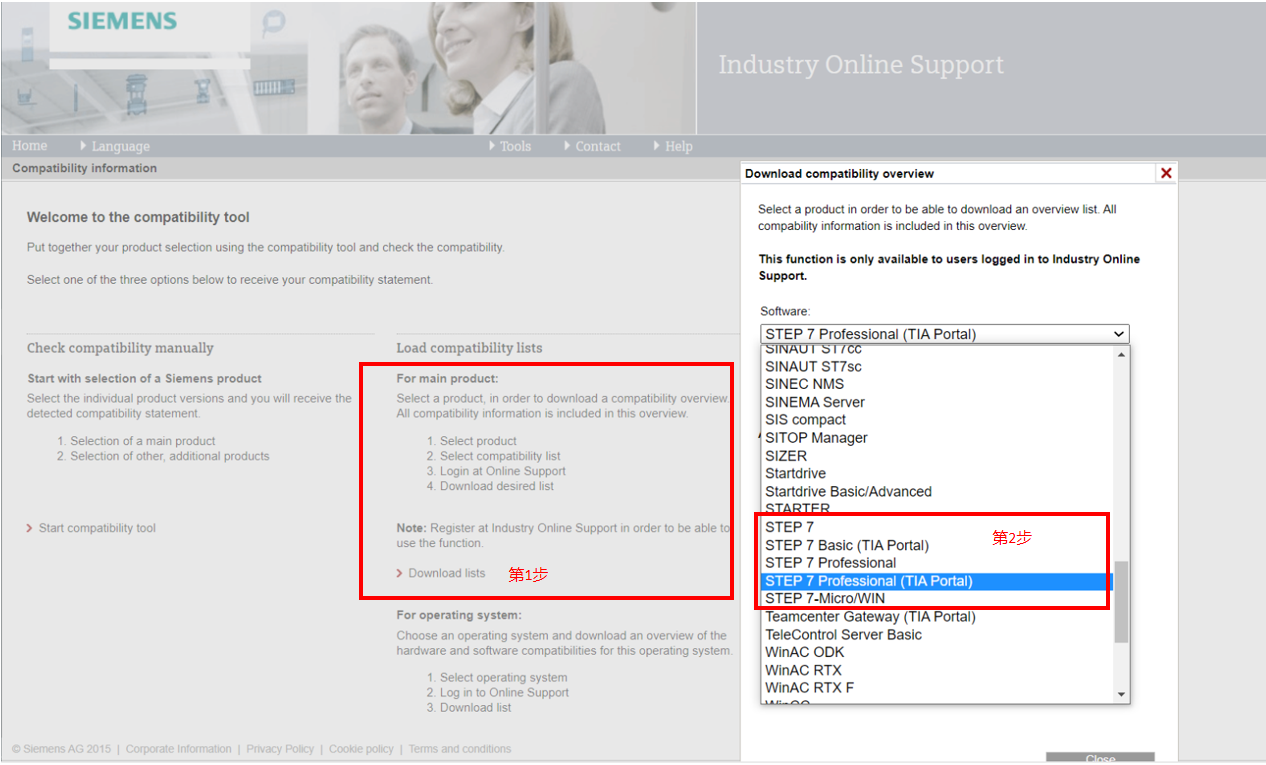Select STEP 7 Basic (TIA Portal) option
Image resolution: width=1266 pixels, height=765 pixels.
click(937, 545)
